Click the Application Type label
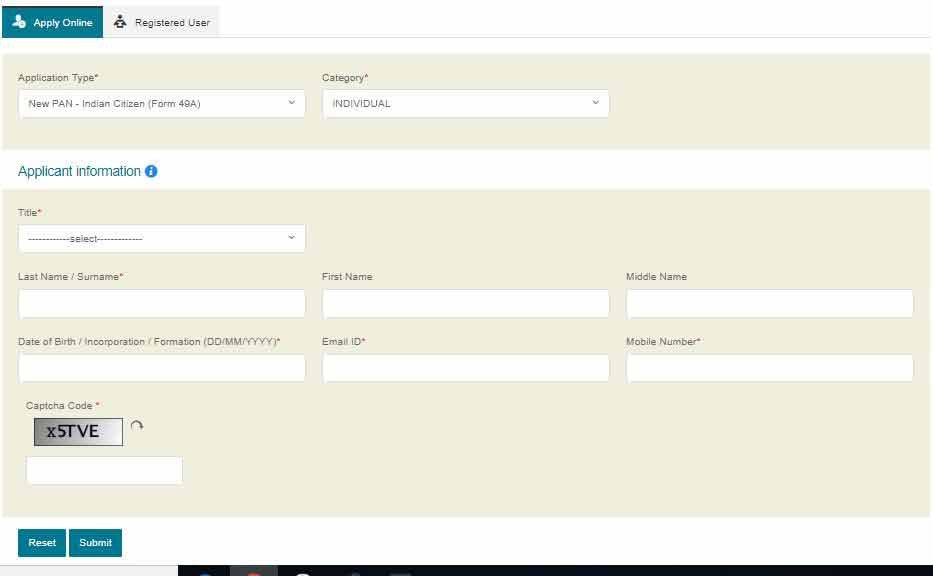The width and height of the screenshot is (933, 576). coord(58,78)
